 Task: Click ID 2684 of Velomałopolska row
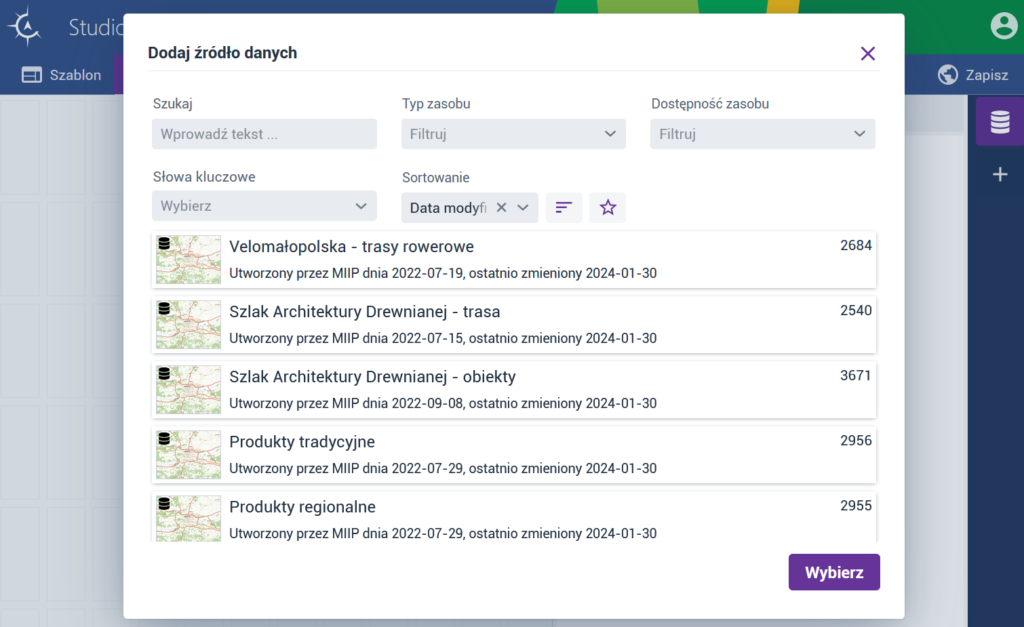pyautogui.click(x=856, y=246)
